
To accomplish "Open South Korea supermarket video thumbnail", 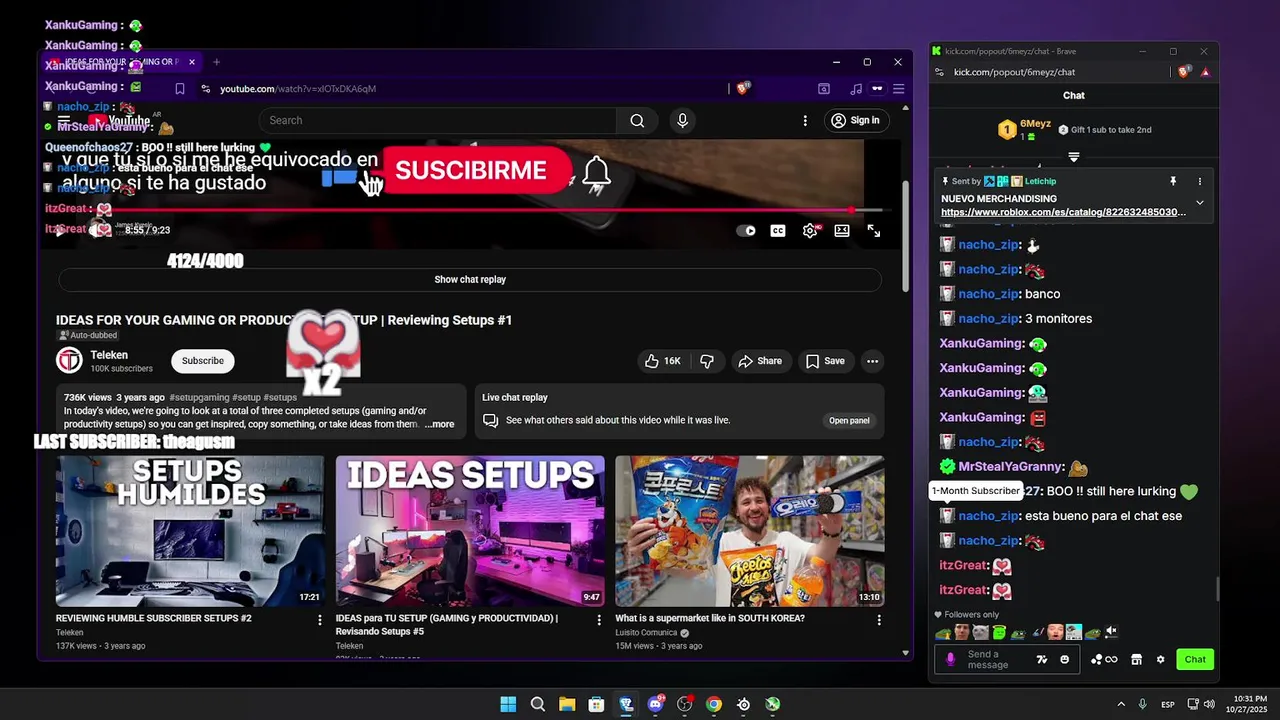I will pyautogui.click(x=750, y=531).
